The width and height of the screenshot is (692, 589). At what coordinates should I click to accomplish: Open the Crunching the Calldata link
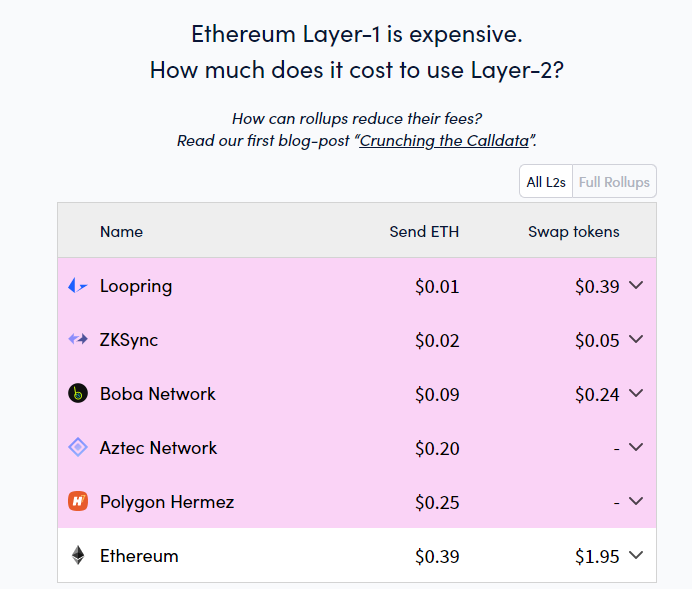click(x=444, y=141)
